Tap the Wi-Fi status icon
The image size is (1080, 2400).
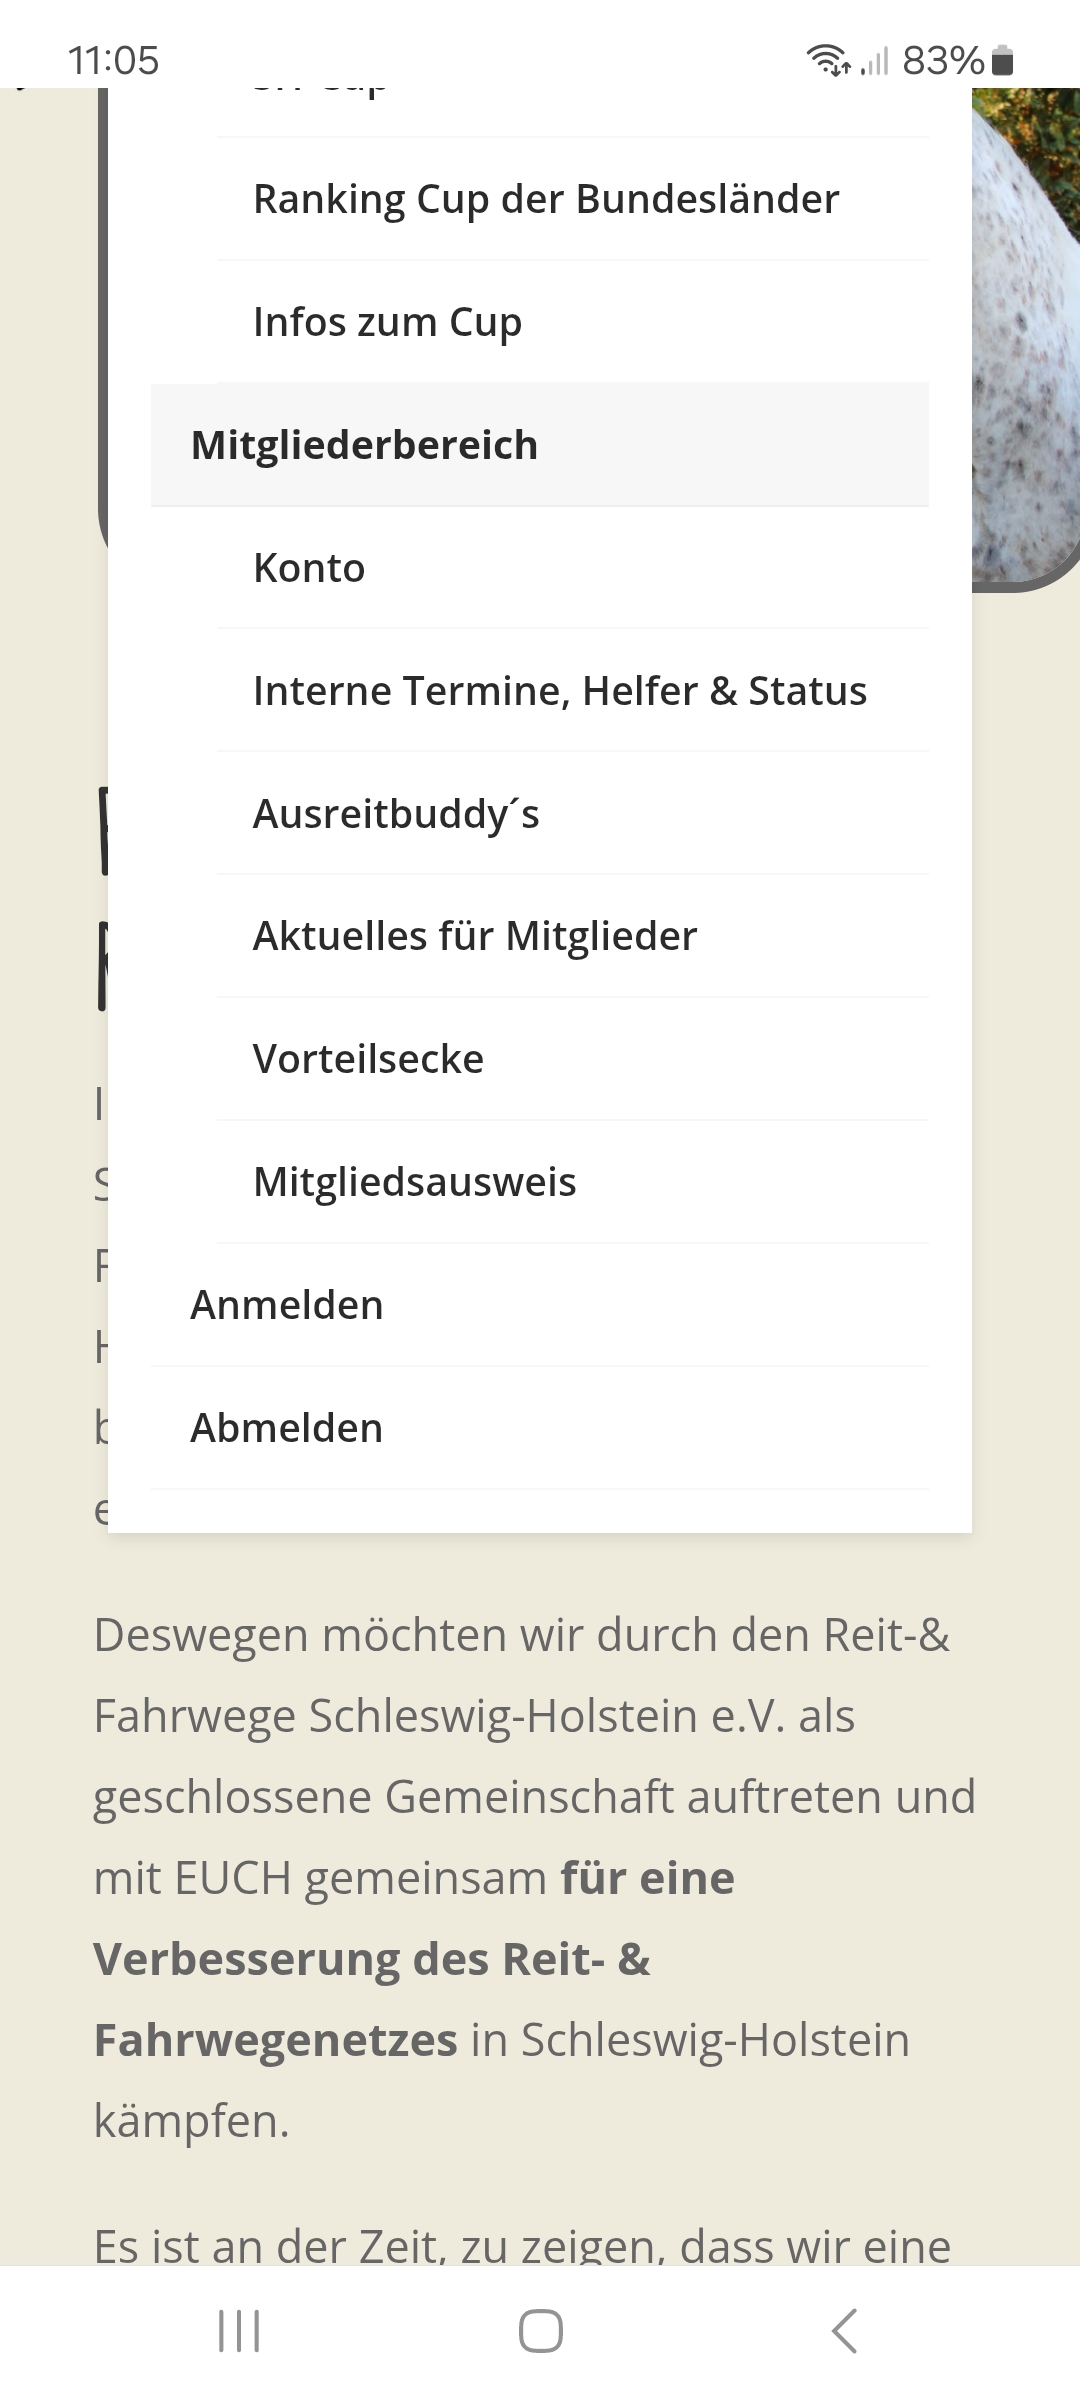pyautogui.click(x=828, y=61)
